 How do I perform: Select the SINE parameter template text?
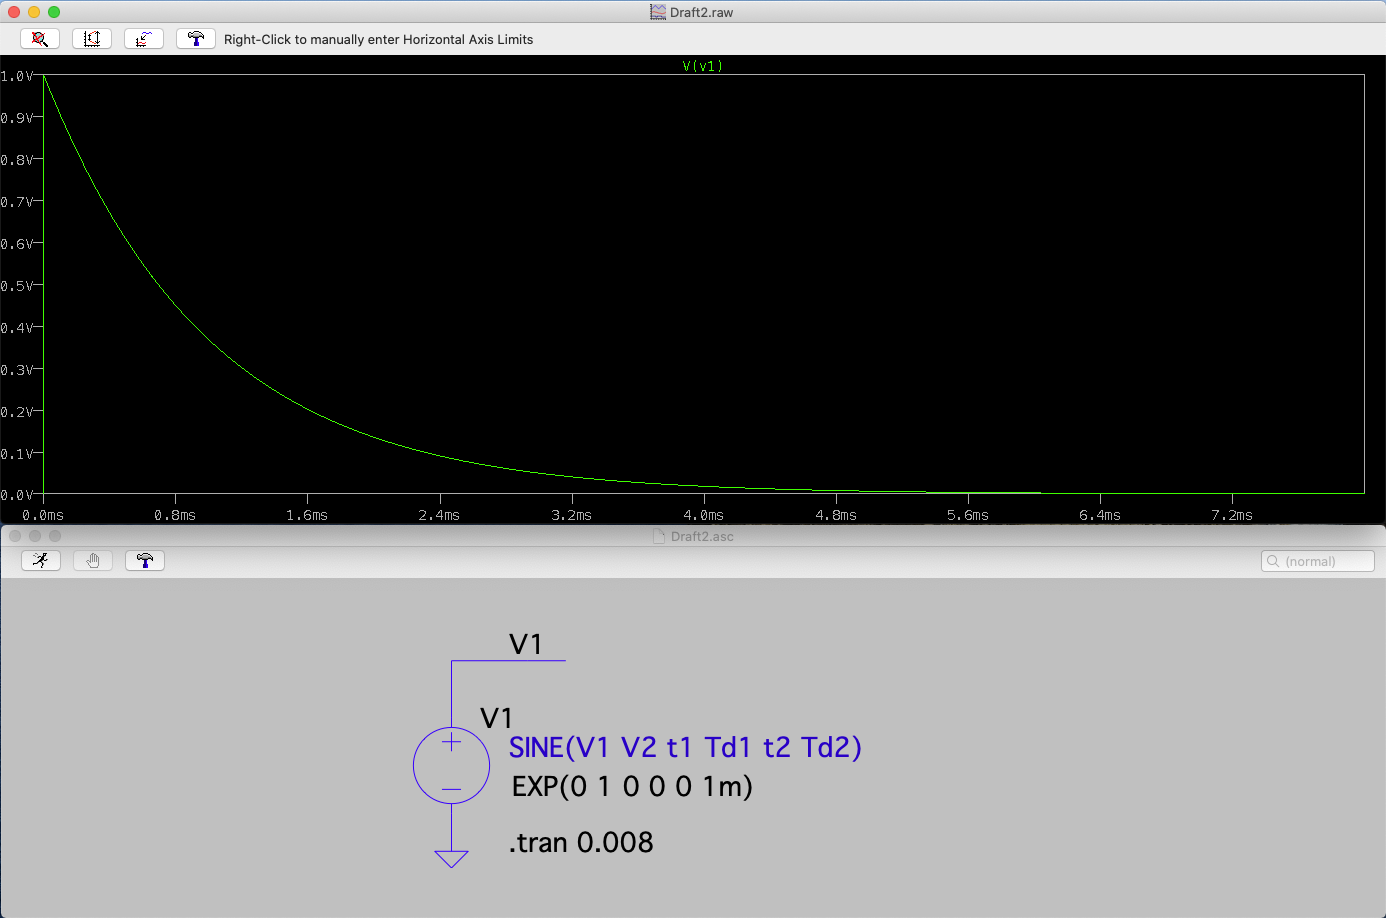point(684,747)
